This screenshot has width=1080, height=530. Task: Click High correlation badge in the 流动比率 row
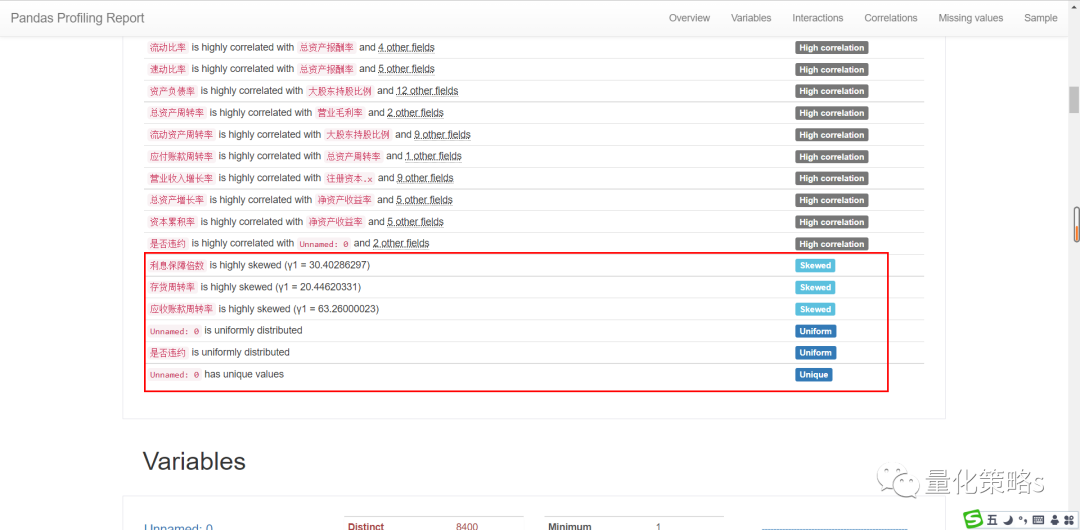[x=831, y=48]
